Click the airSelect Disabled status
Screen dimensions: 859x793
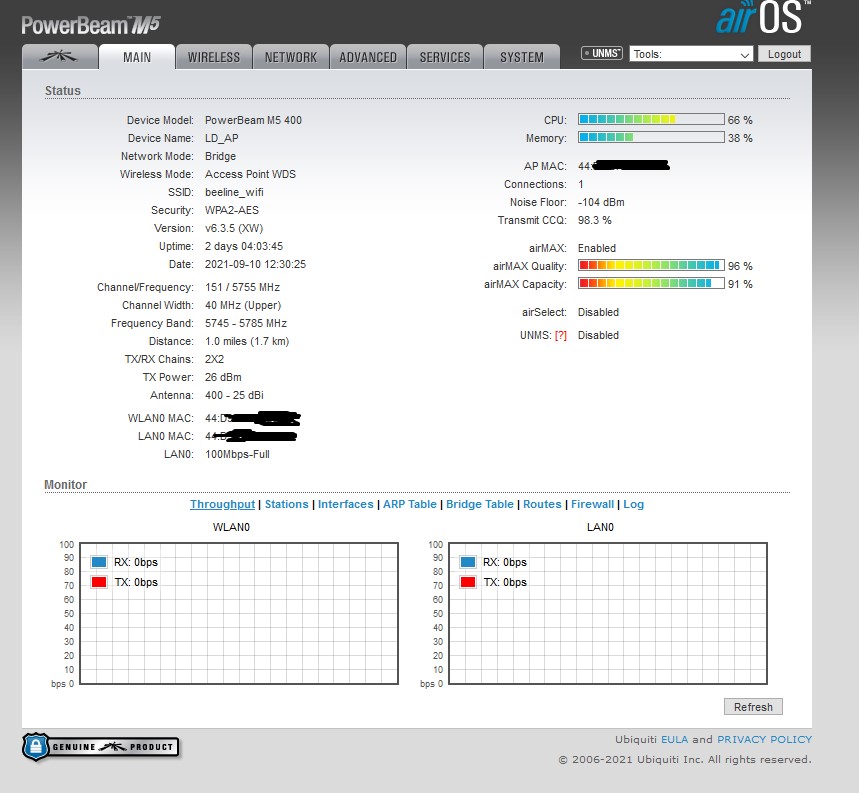598,313
